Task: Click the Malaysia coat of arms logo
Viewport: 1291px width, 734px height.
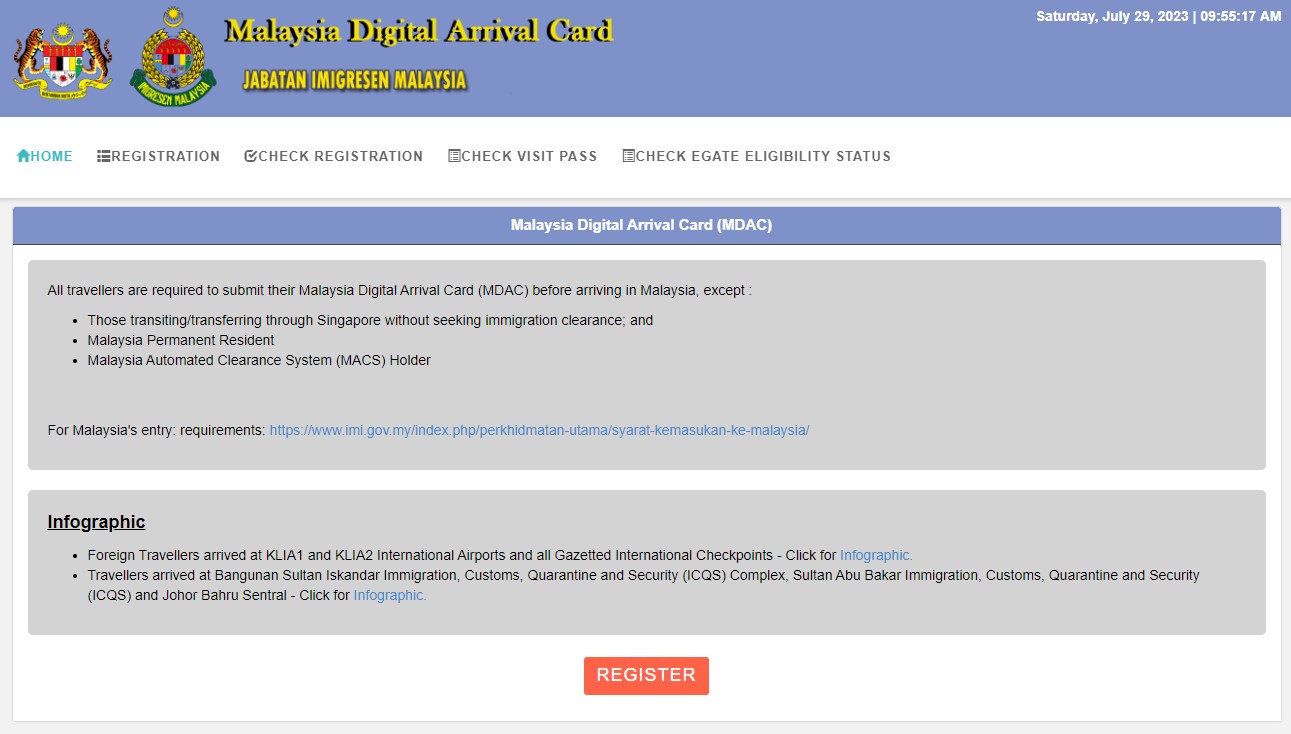Action: (63, 60)
